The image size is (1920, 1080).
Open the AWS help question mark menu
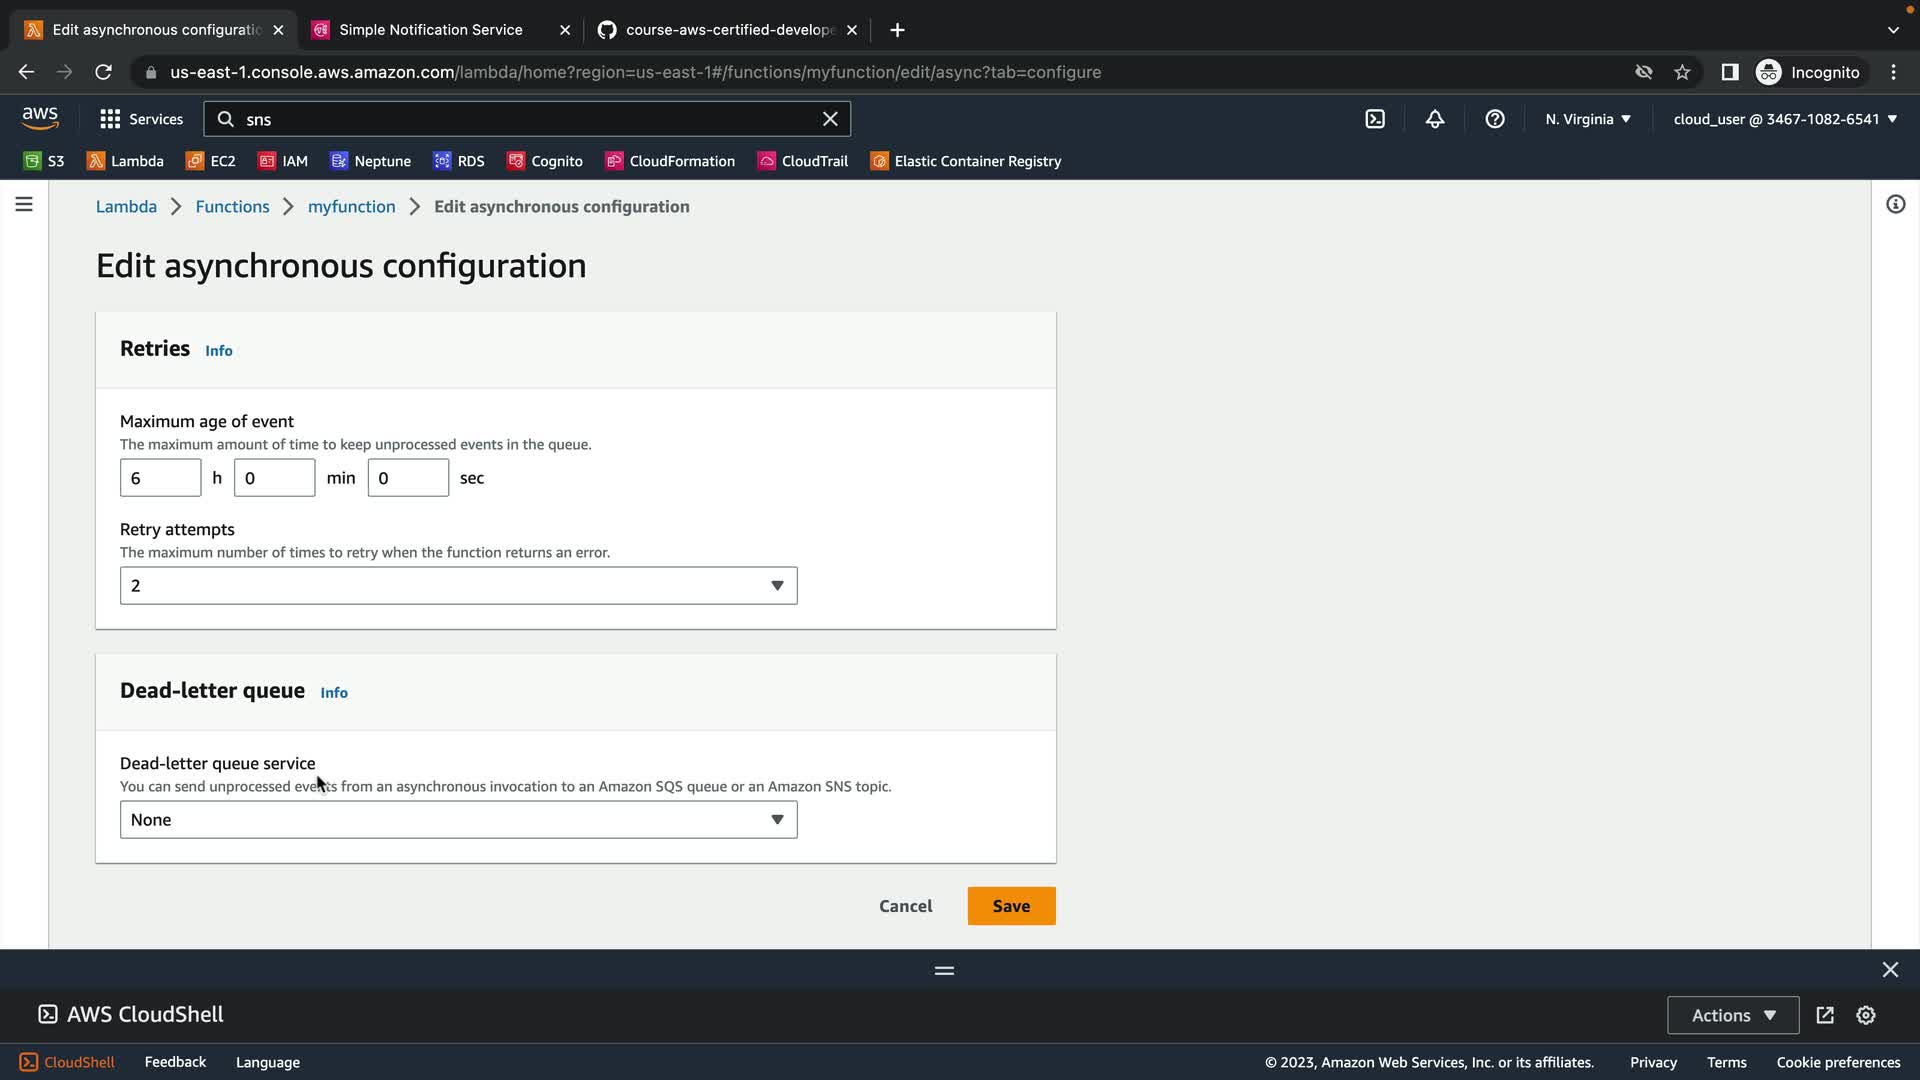(1495, 119)
